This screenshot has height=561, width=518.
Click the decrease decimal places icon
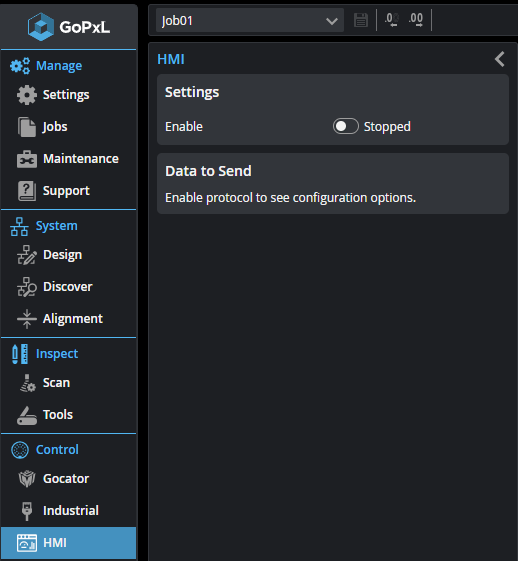coord(392,20)
